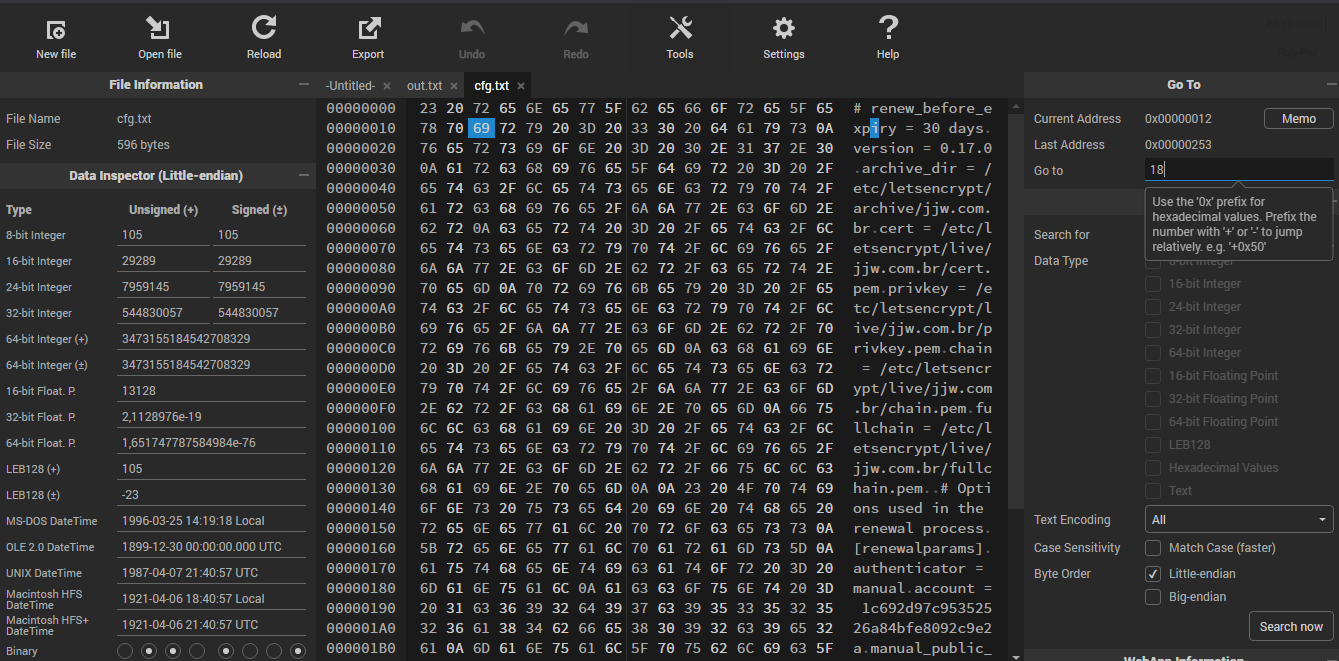Reload the current file
This screenshot has width=1339, height=661.
click(x=264, y=29)
